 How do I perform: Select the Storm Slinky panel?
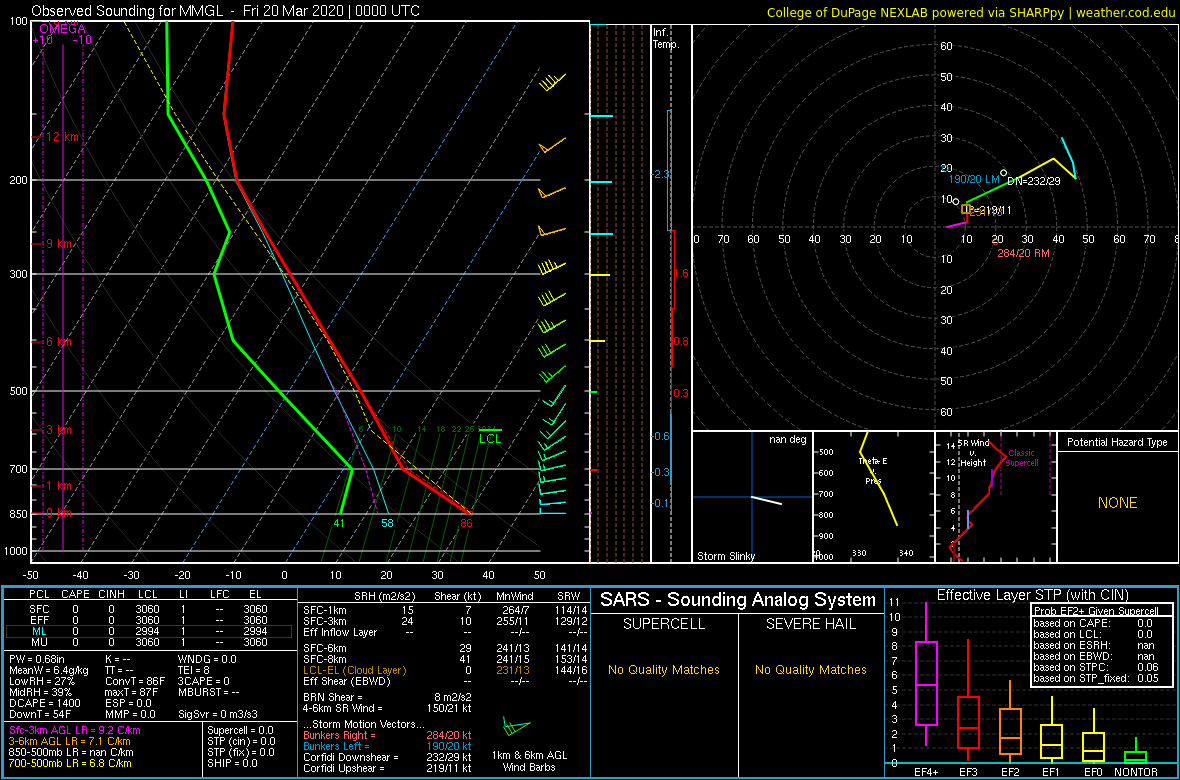[752, 497]
